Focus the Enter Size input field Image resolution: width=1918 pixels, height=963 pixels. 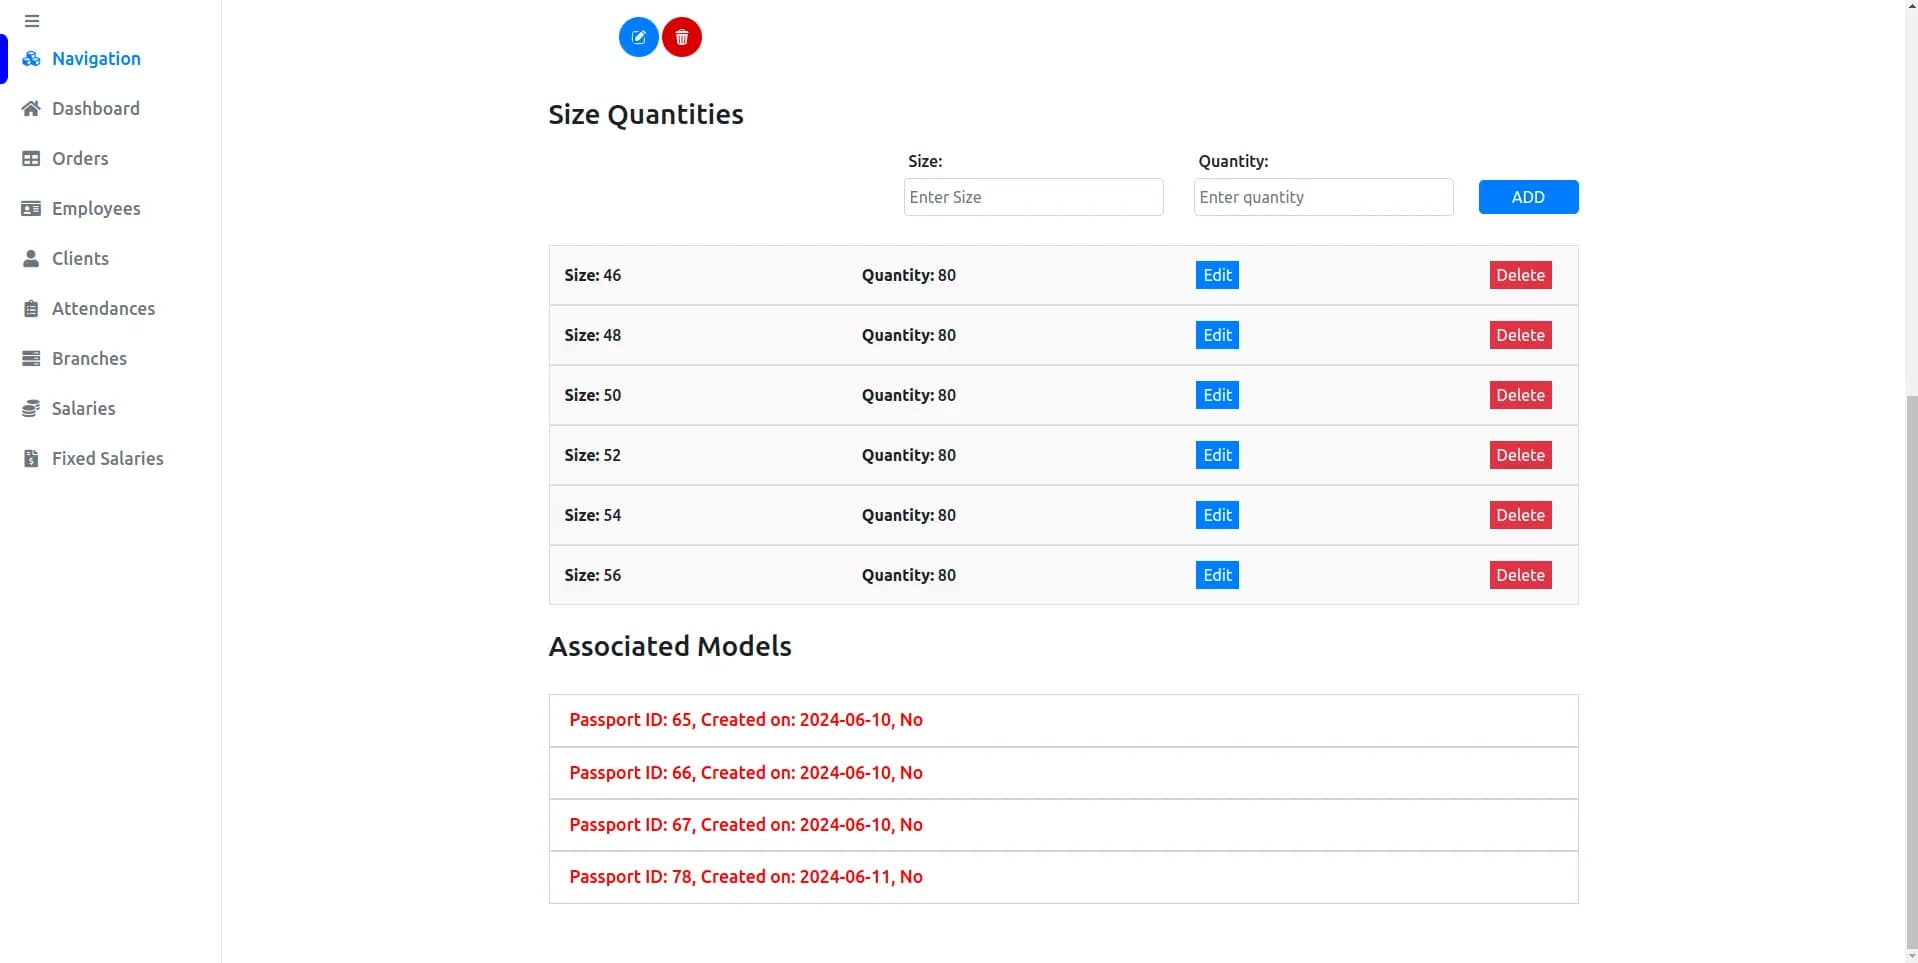[1033, 197]
